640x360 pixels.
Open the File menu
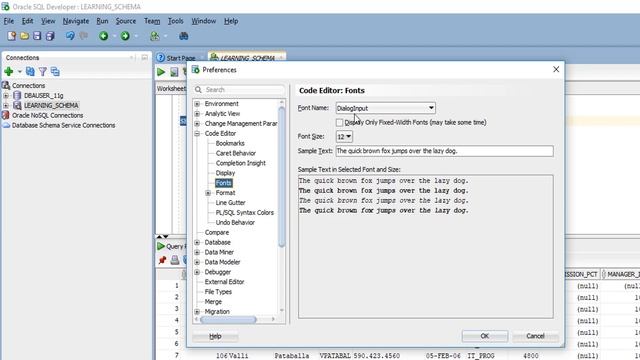click(9, 21)
